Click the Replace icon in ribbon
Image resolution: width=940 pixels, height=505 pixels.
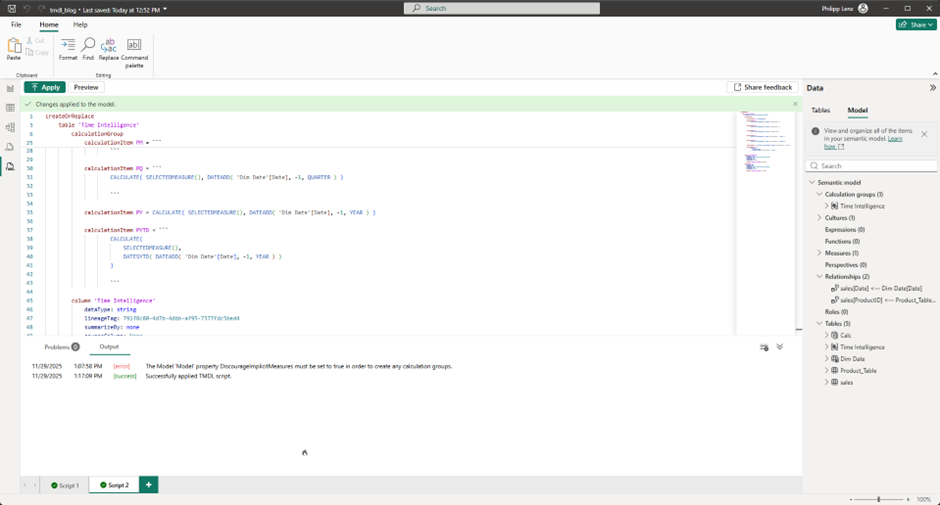click(x=109, y=48)
